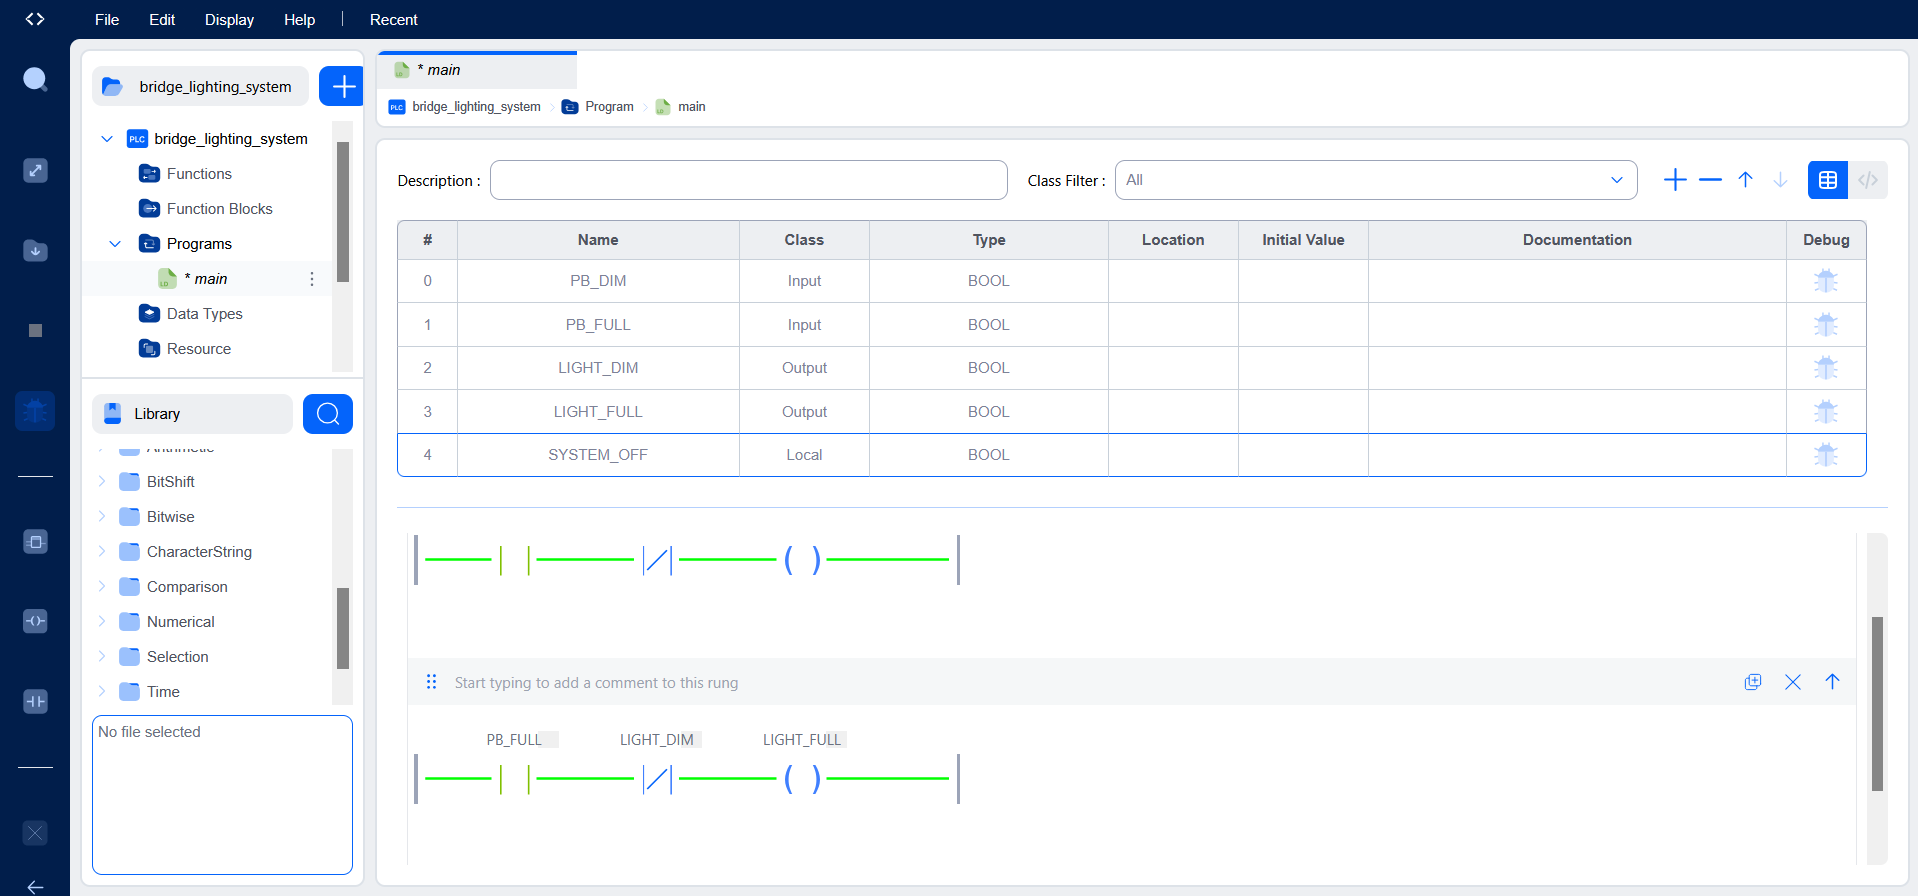Viewport: 1918px width, 896px height.
Task: Move variable down with arrow icon
Action: (x=1780, y=180)
